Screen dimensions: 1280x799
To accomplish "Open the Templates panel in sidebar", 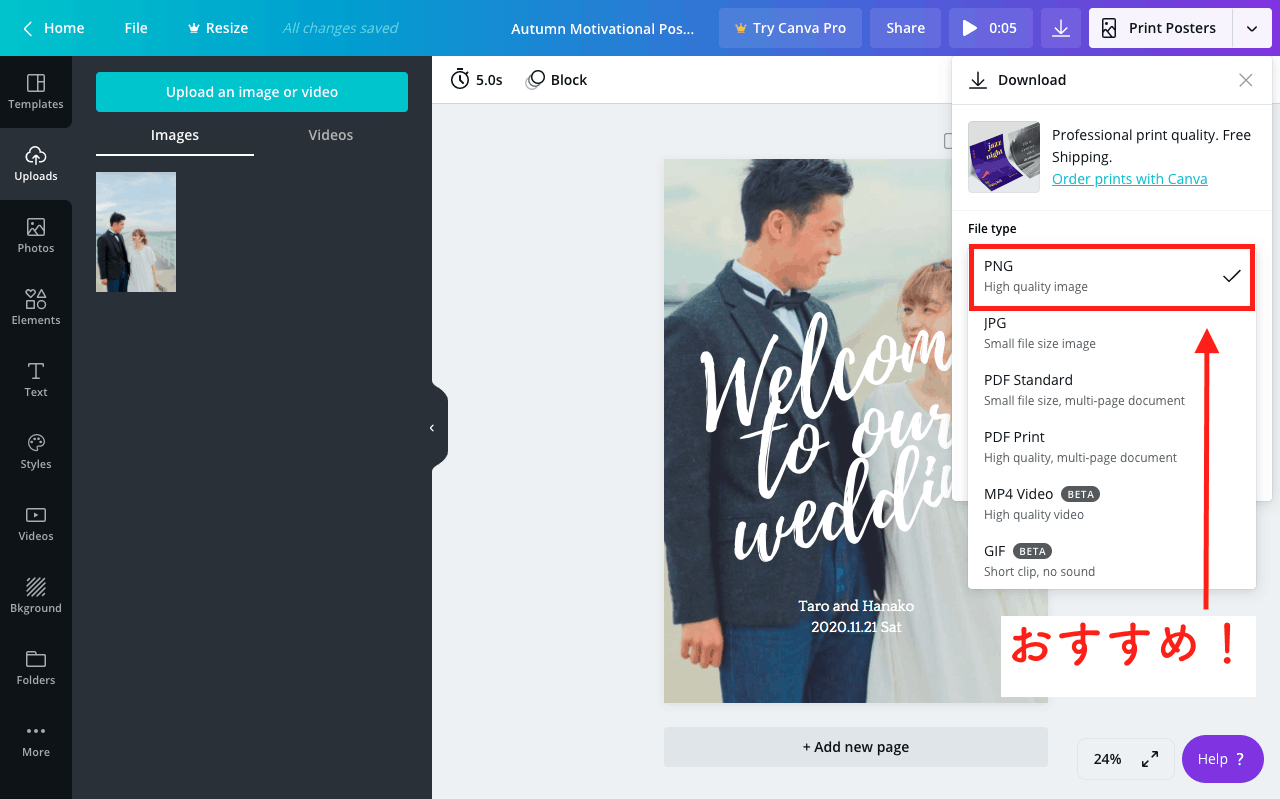I will [x=36, y=91].
